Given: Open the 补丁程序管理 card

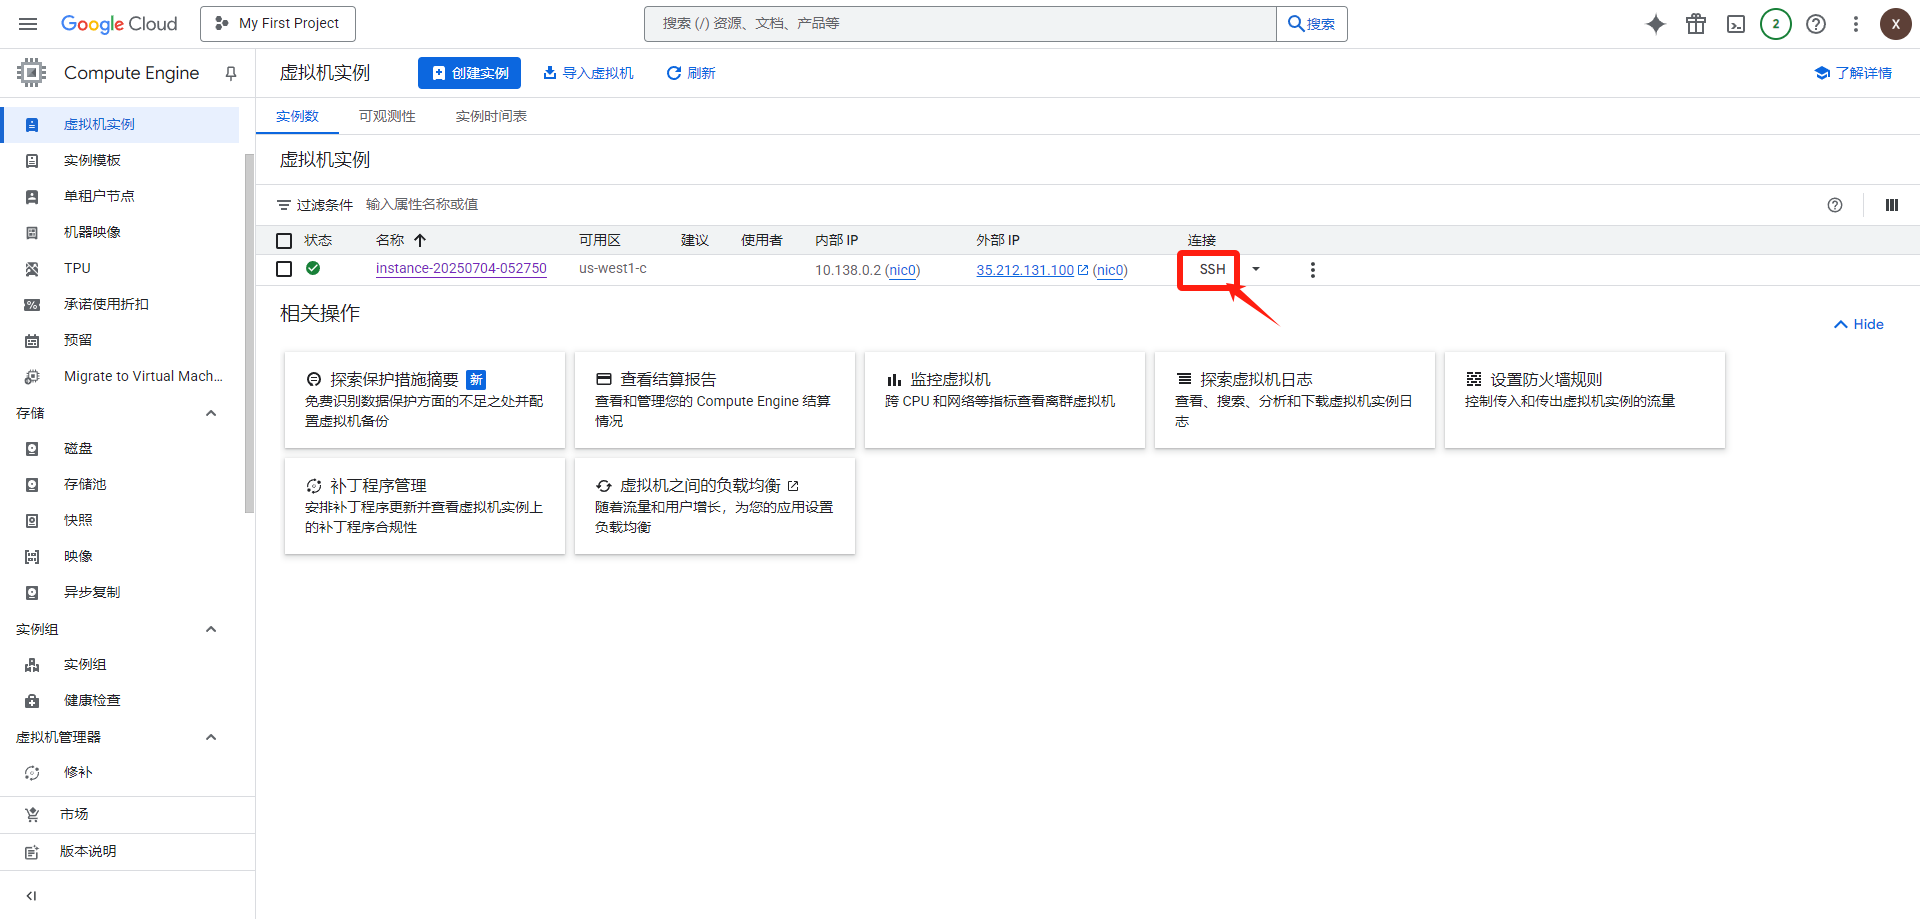Looking at the screenshot, I should coord(425,506).
